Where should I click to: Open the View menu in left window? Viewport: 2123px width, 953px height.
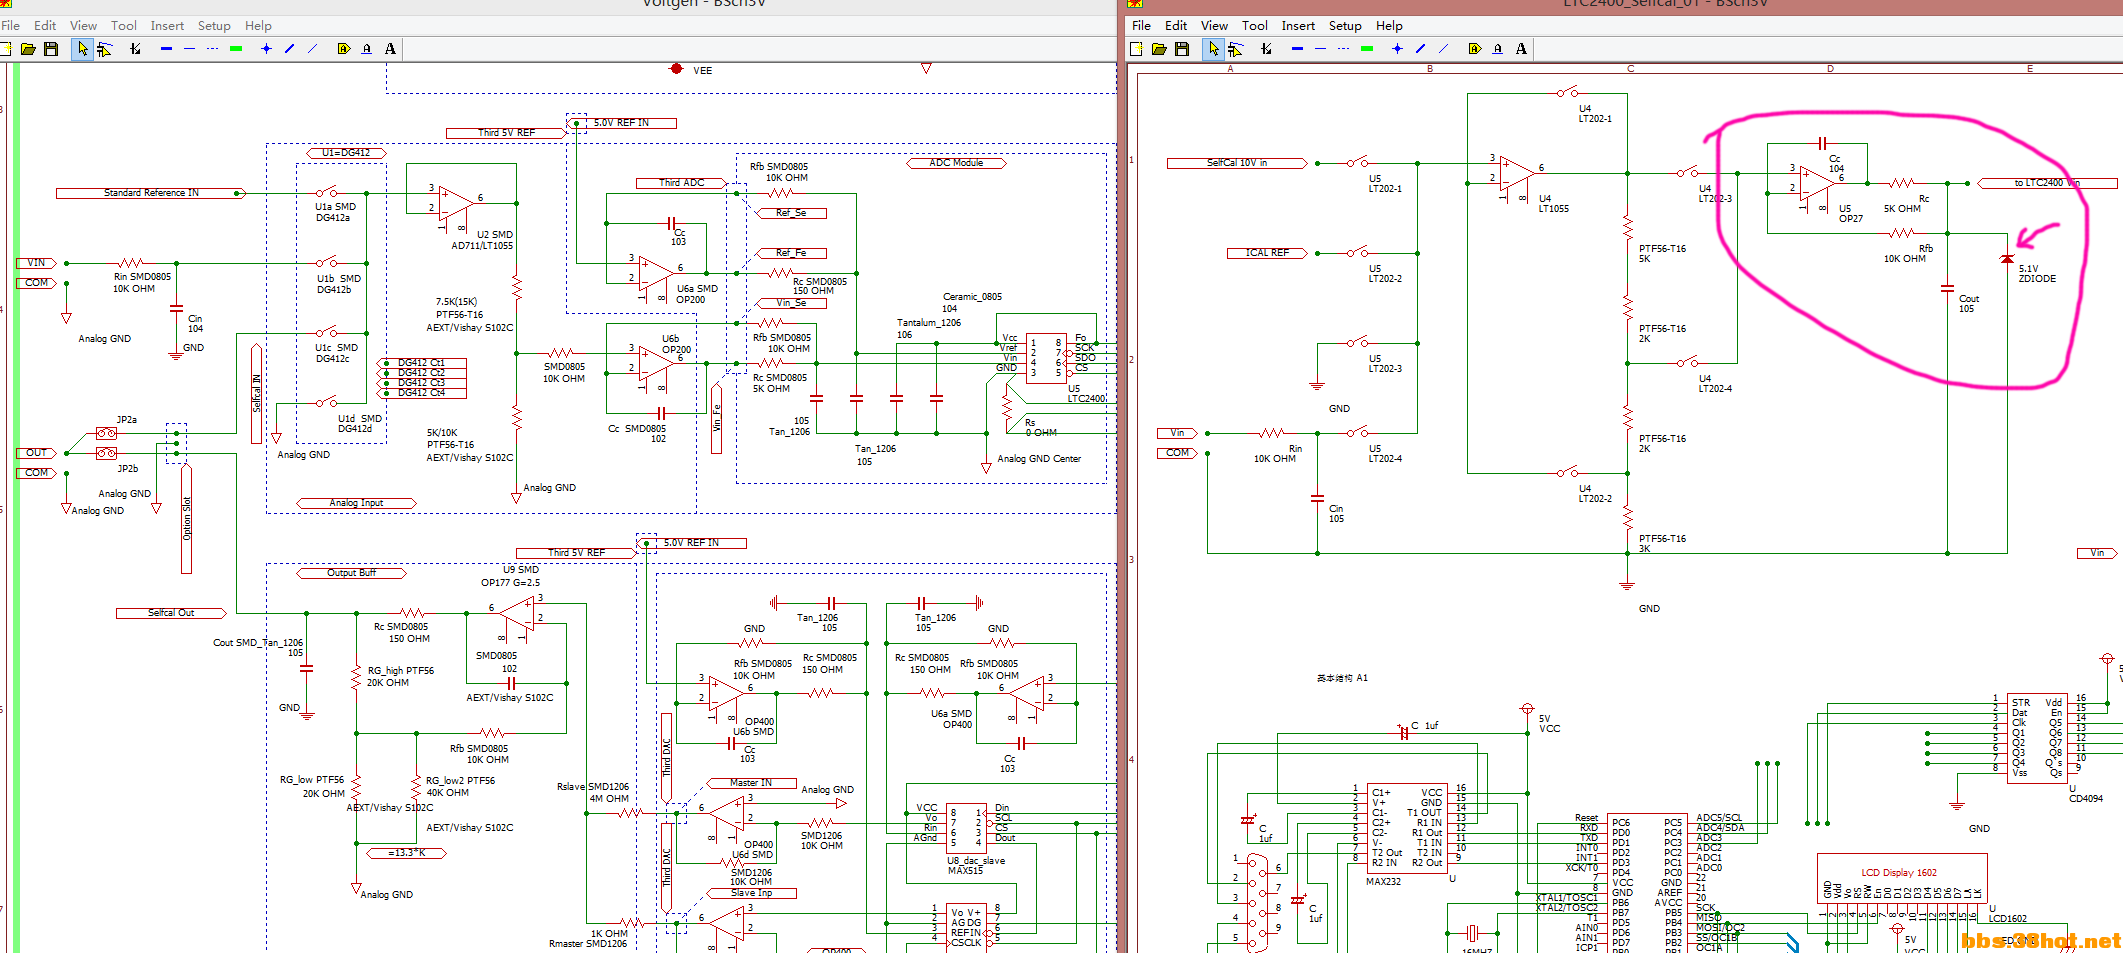[83, 26]
